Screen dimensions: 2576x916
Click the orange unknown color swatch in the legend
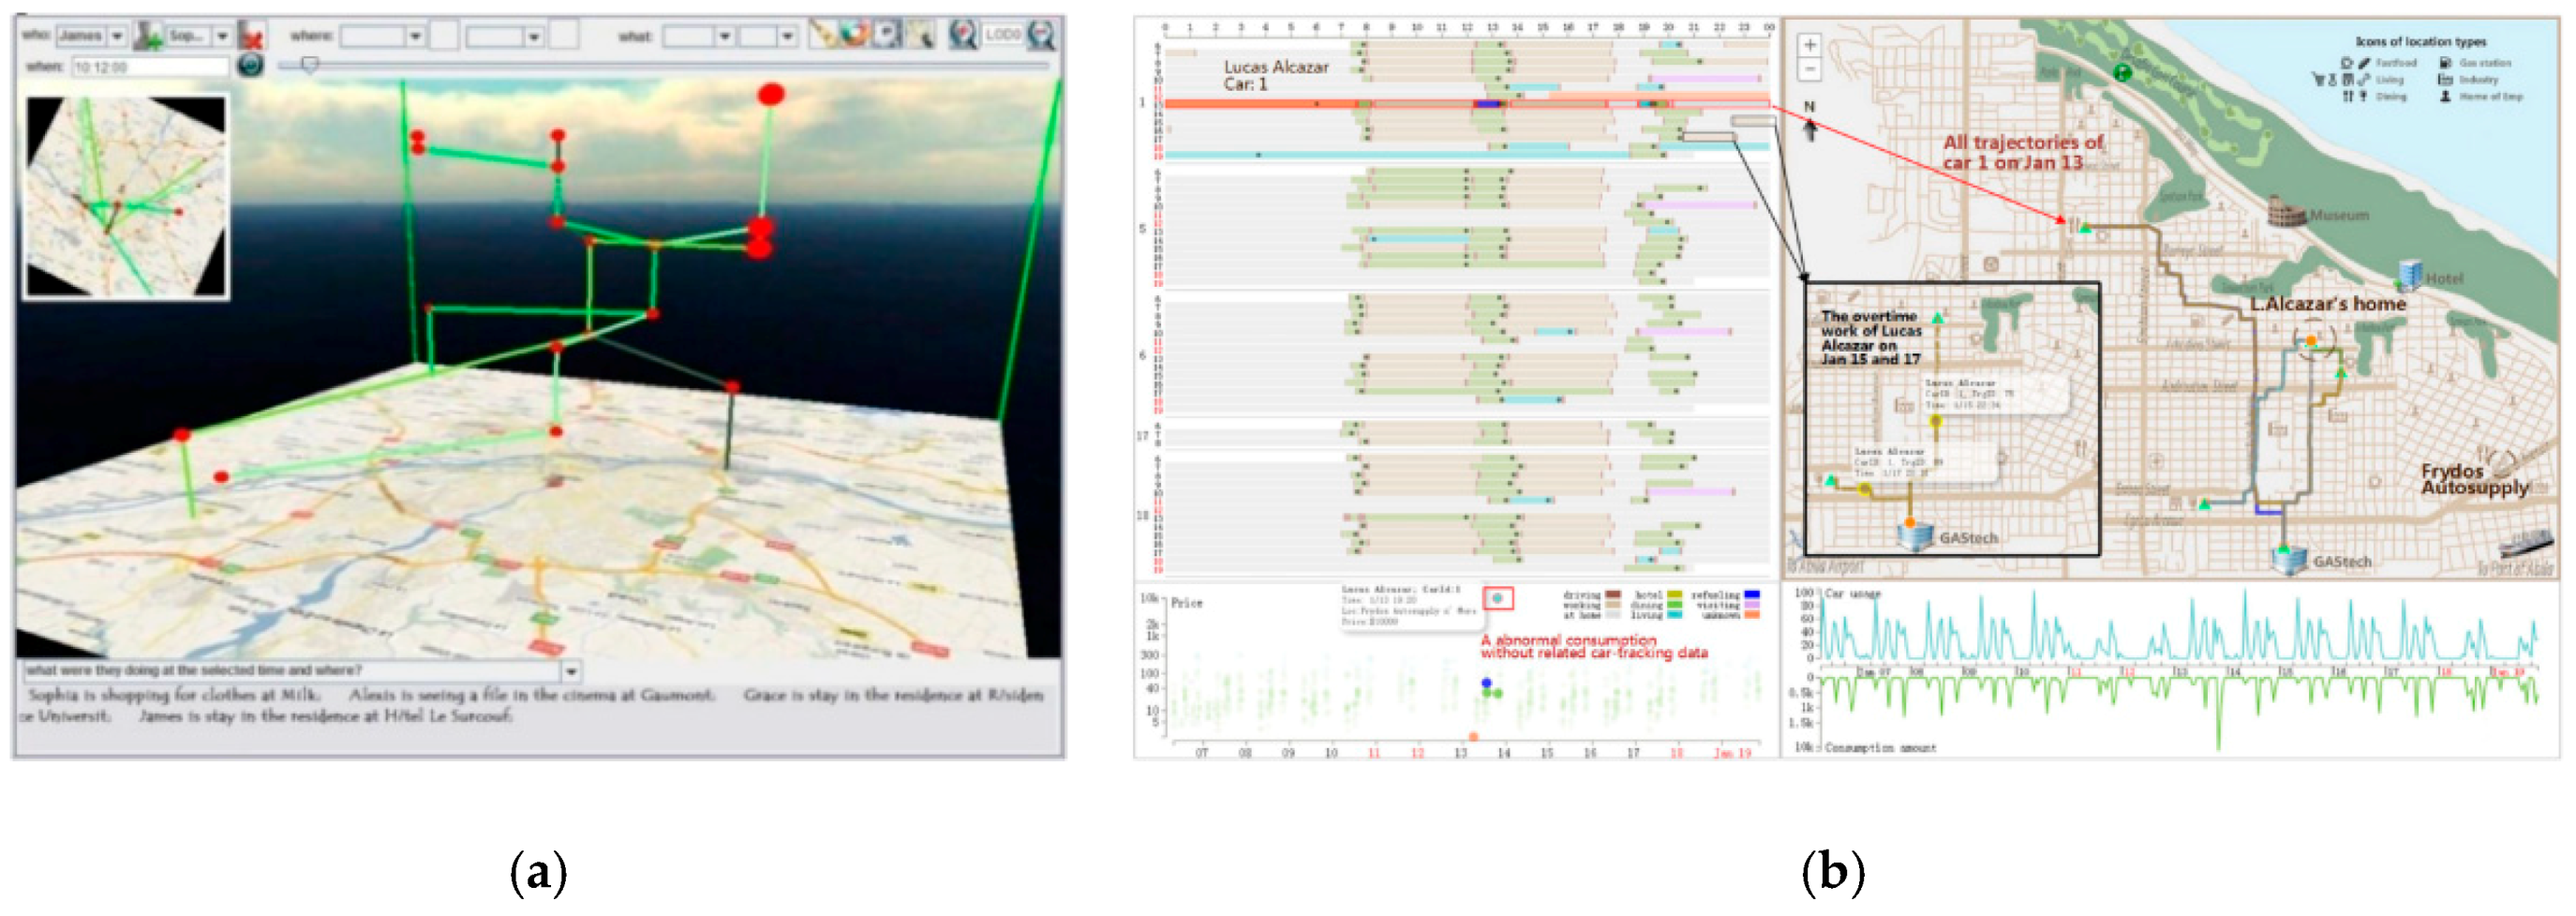coord(1752,615)
